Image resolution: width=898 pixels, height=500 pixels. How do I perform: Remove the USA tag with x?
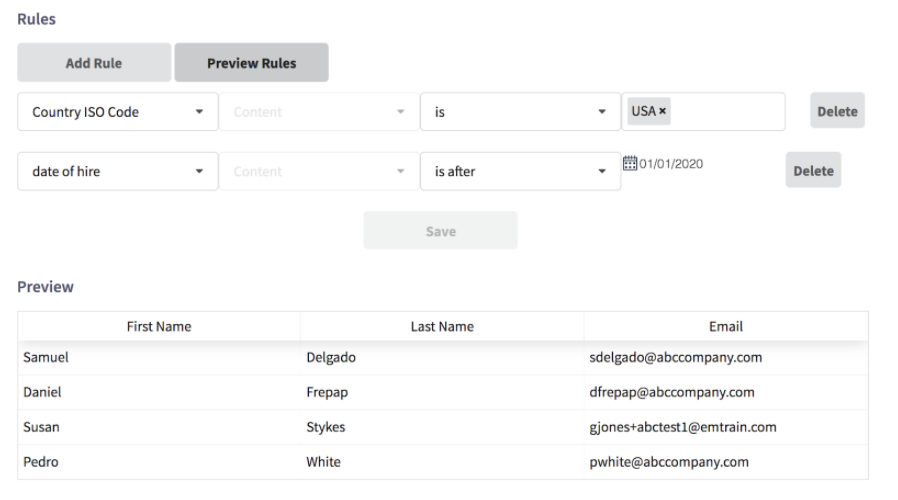[662, 111]
